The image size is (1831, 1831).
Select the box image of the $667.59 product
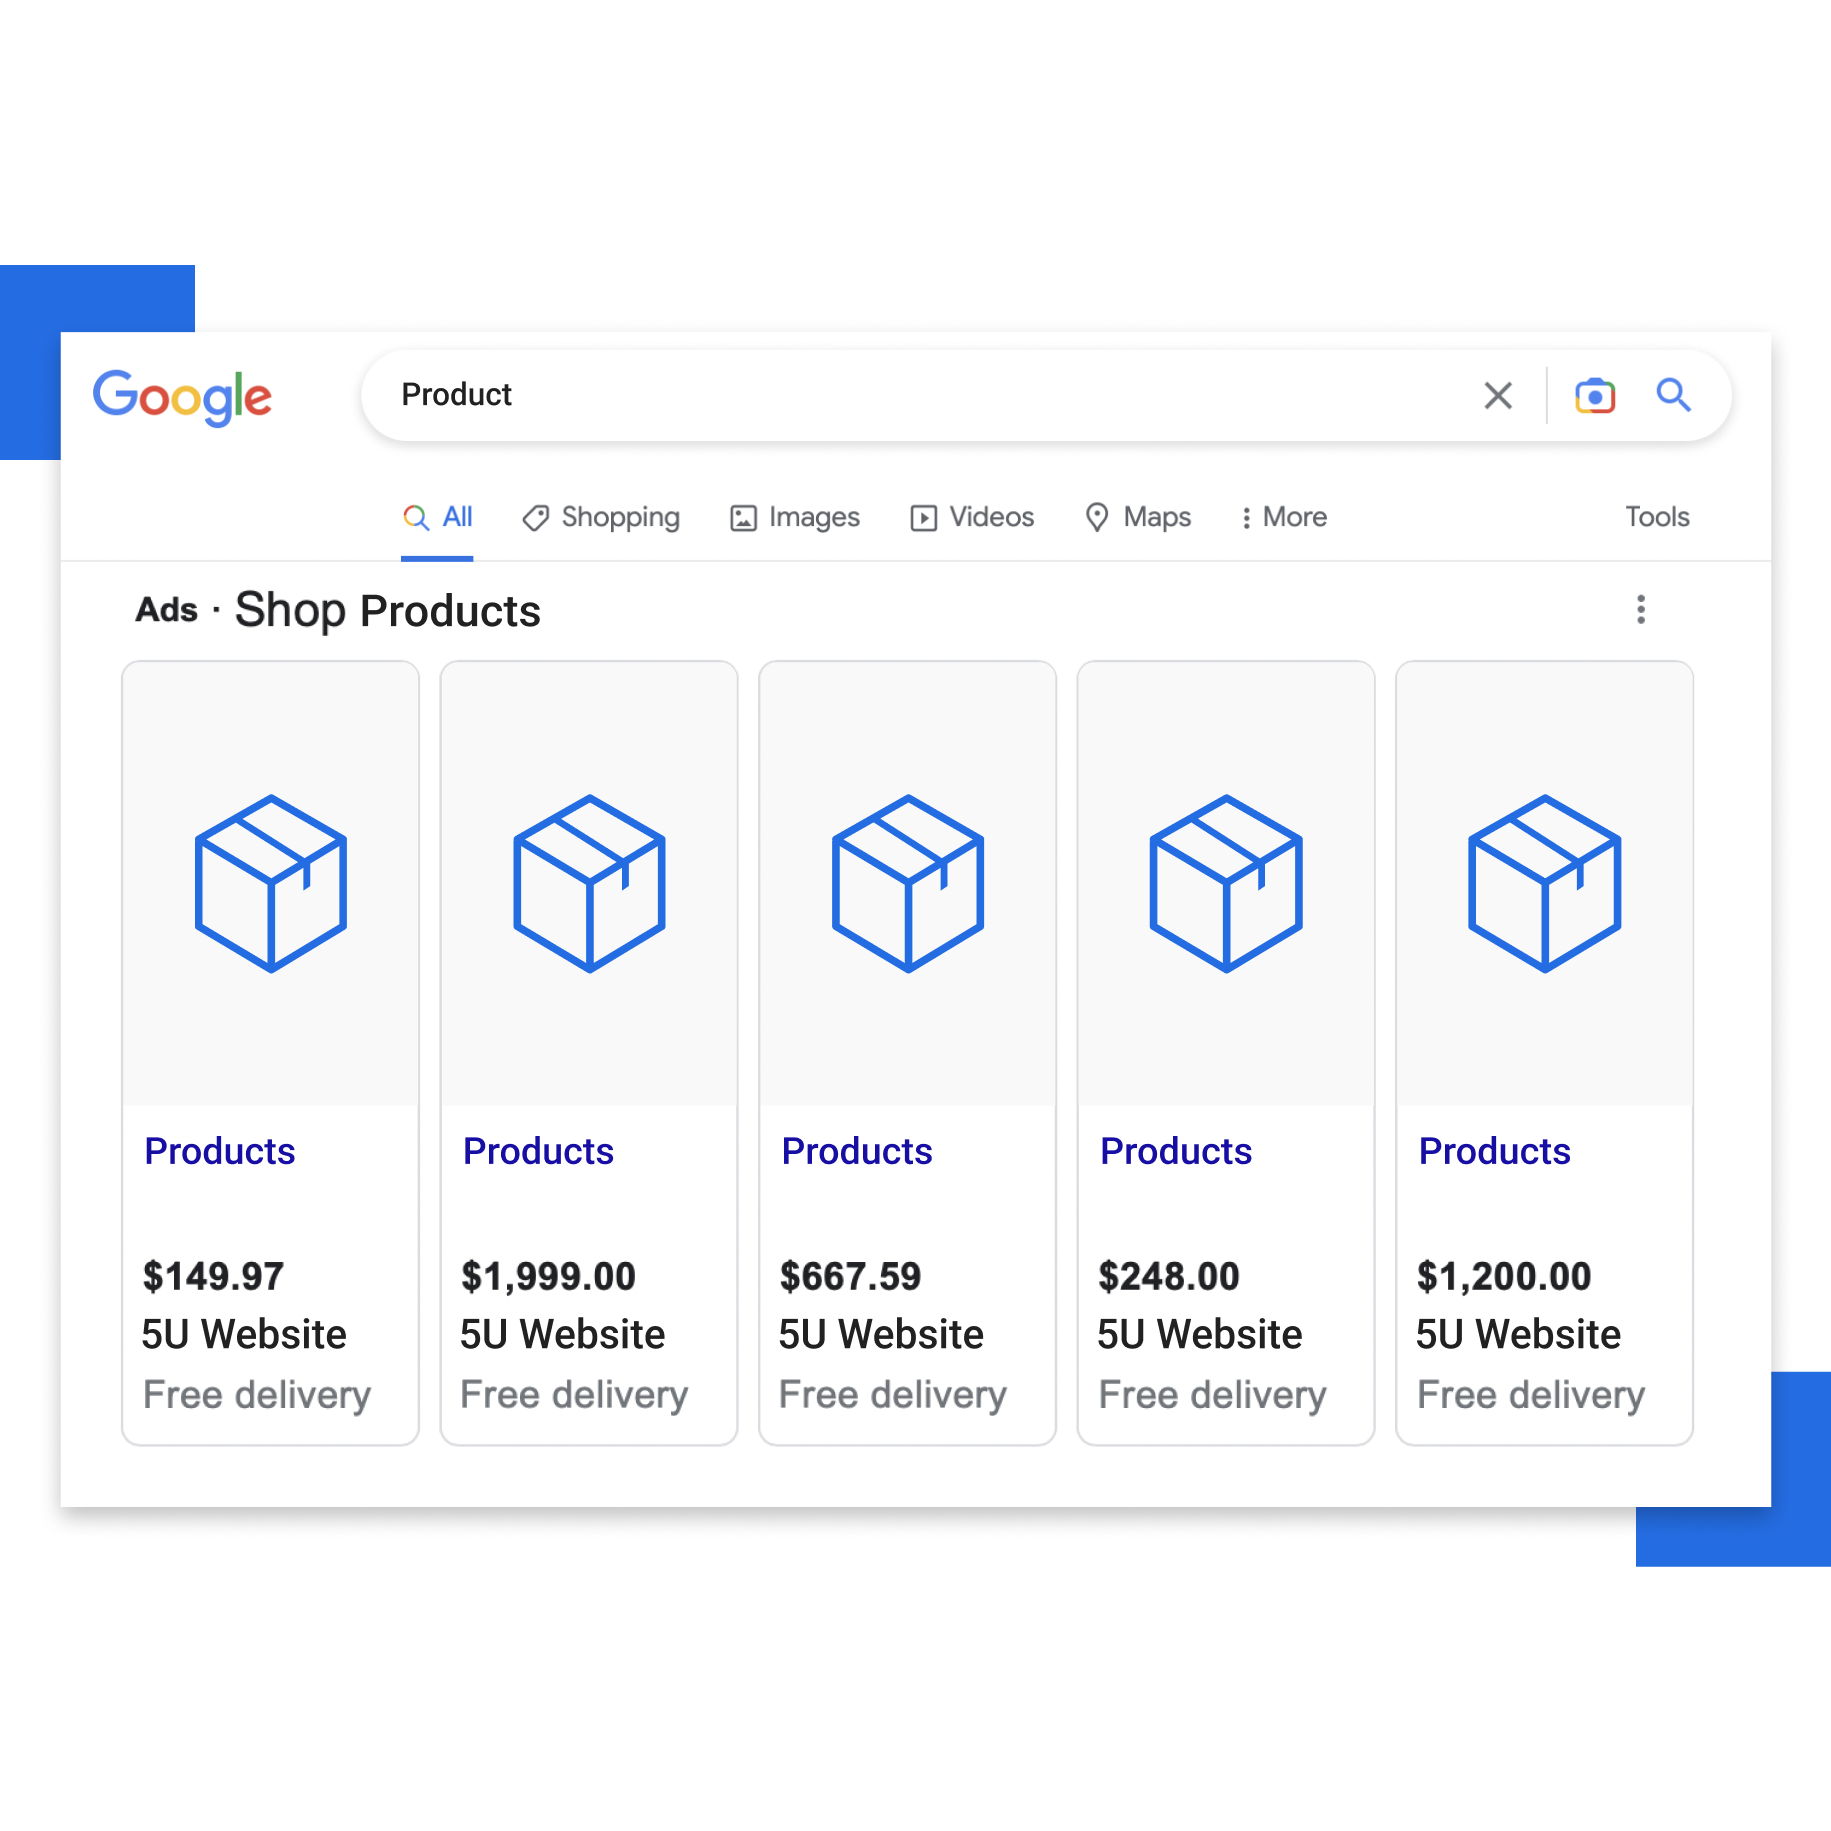coord(908,883)
